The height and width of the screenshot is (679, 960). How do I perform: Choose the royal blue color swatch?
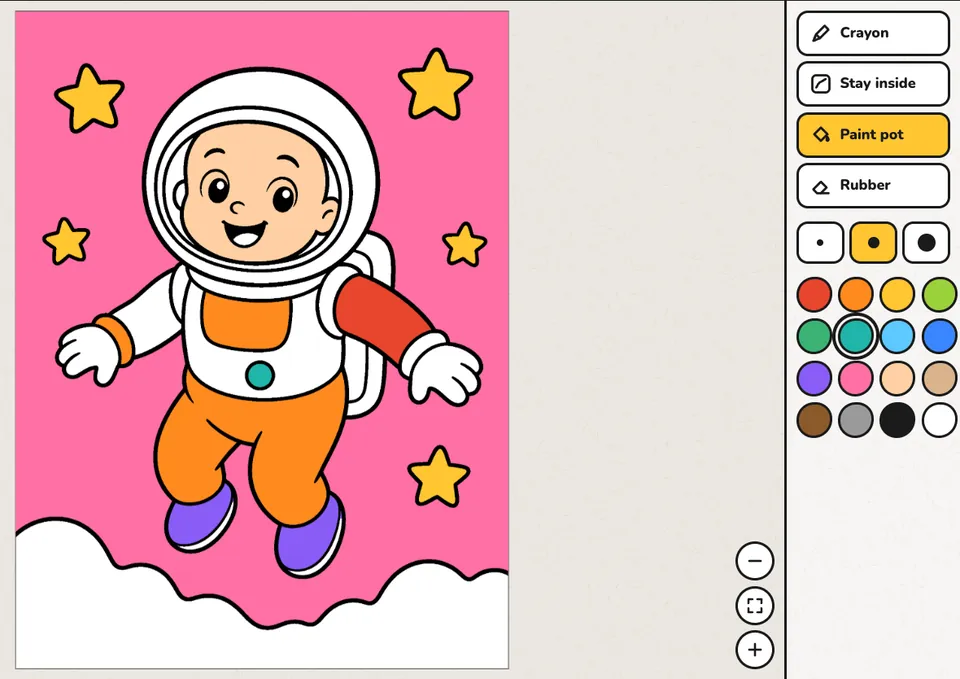pyautogui.click(x=939, y=336)
